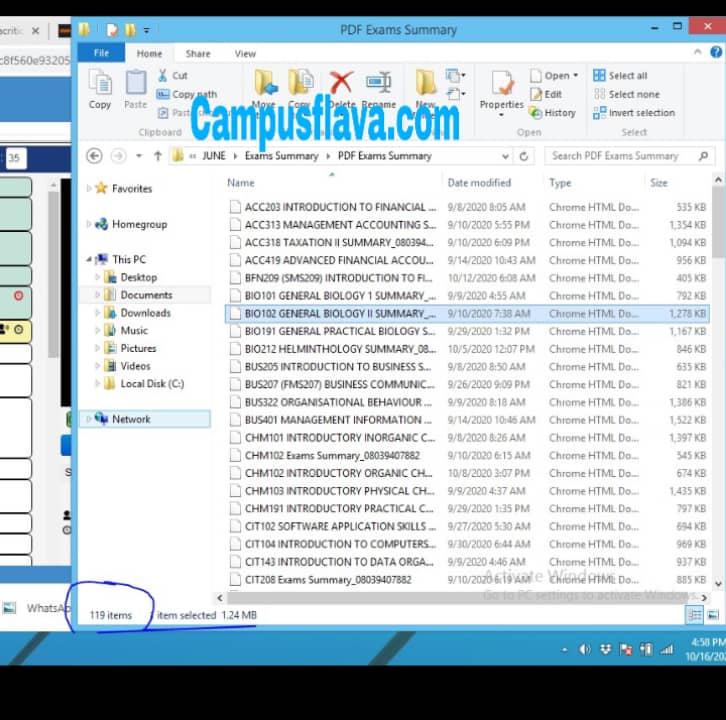Expand Homegroup tree node
Image resolution: width=726 pixels, height=720 pixels.
88,224
